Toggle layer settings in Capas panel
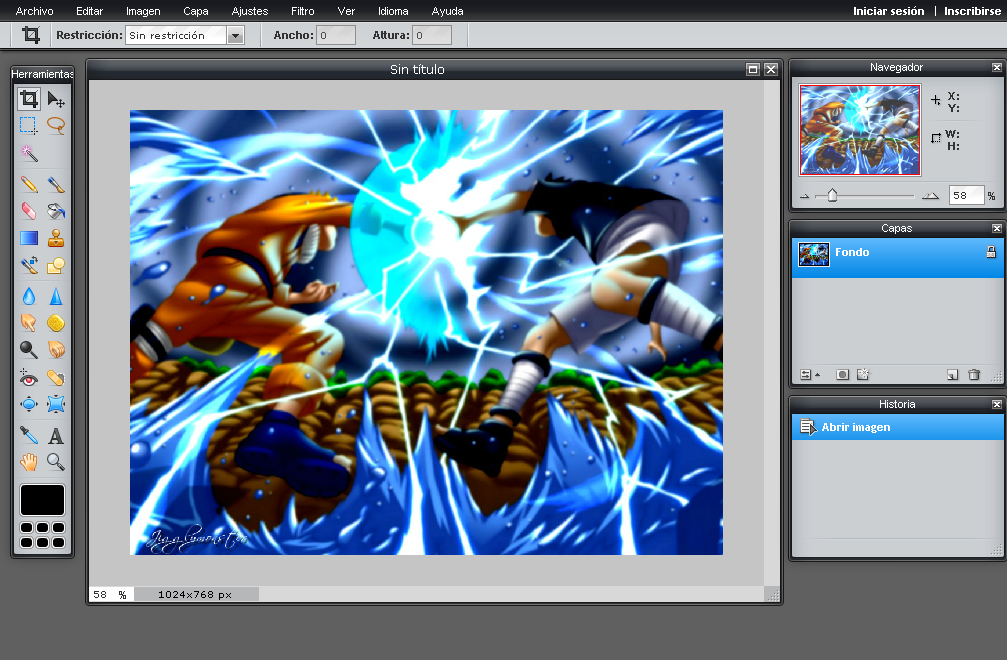This screenshot has height=660, width=1007. [x=810, y=374]
